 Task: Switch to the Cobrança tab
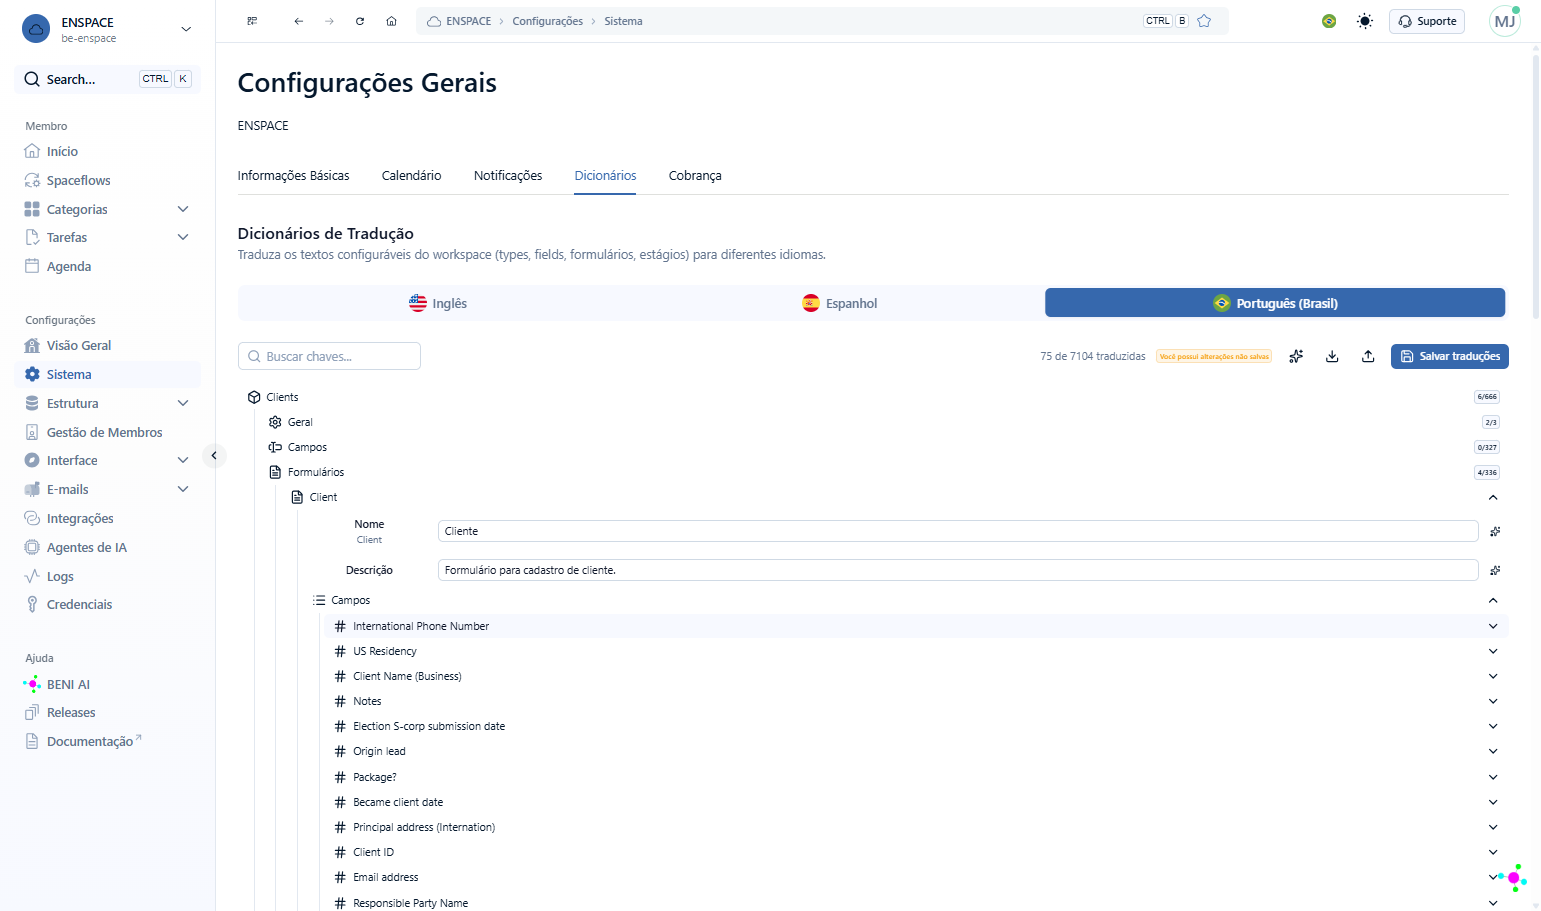tap(695, 175)
